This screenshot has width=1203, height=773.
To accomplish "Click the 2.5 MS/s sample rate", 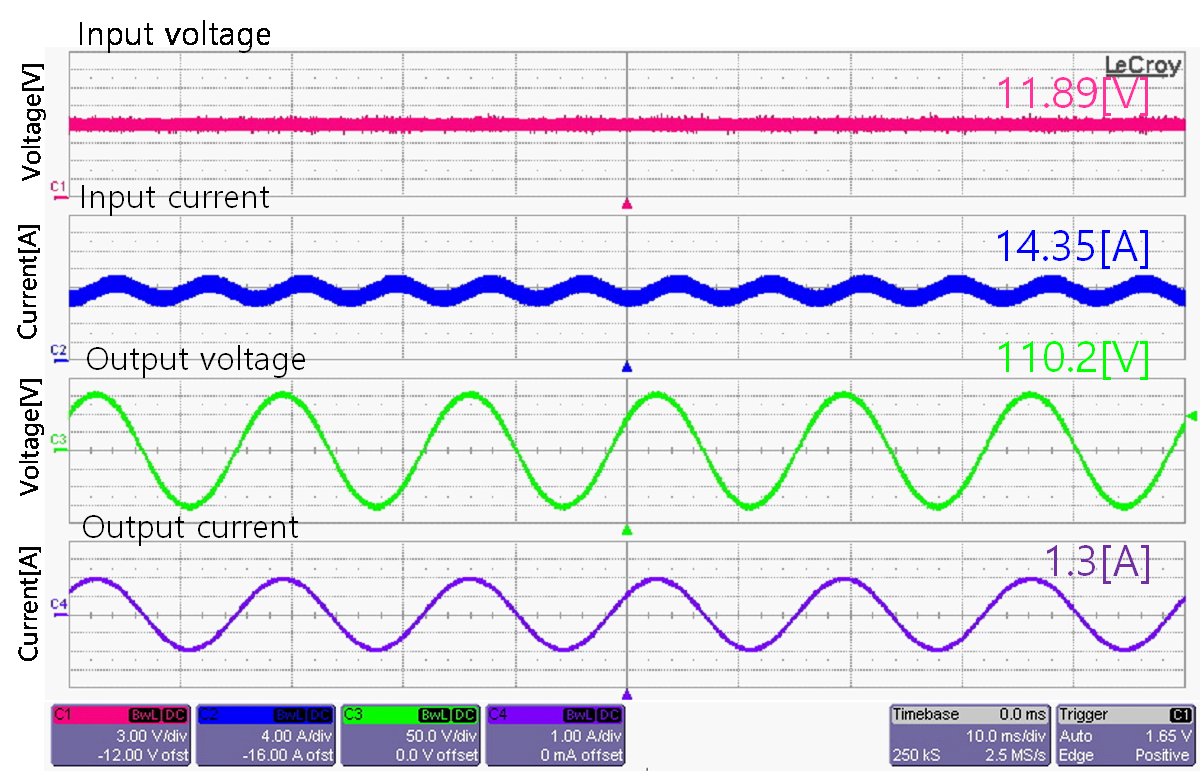I will pyautogui.click(x=1014, y=755).
